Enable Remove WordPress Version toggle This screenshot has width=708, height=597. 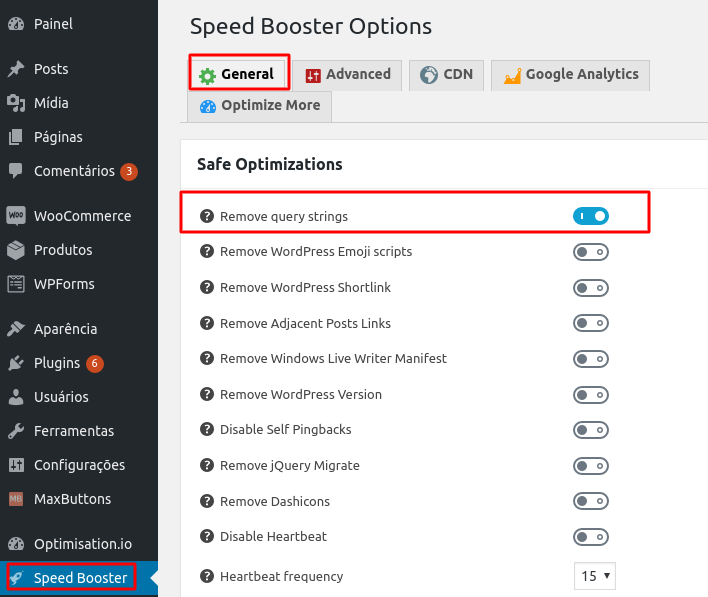point(591,395)
